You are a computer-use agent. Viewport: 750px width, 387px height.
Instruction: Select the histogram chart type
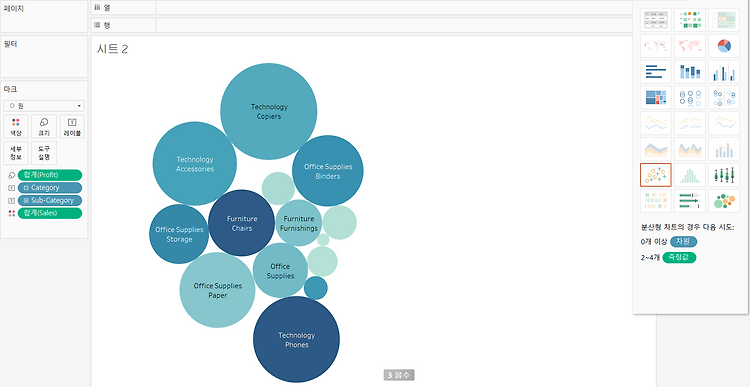690,175
